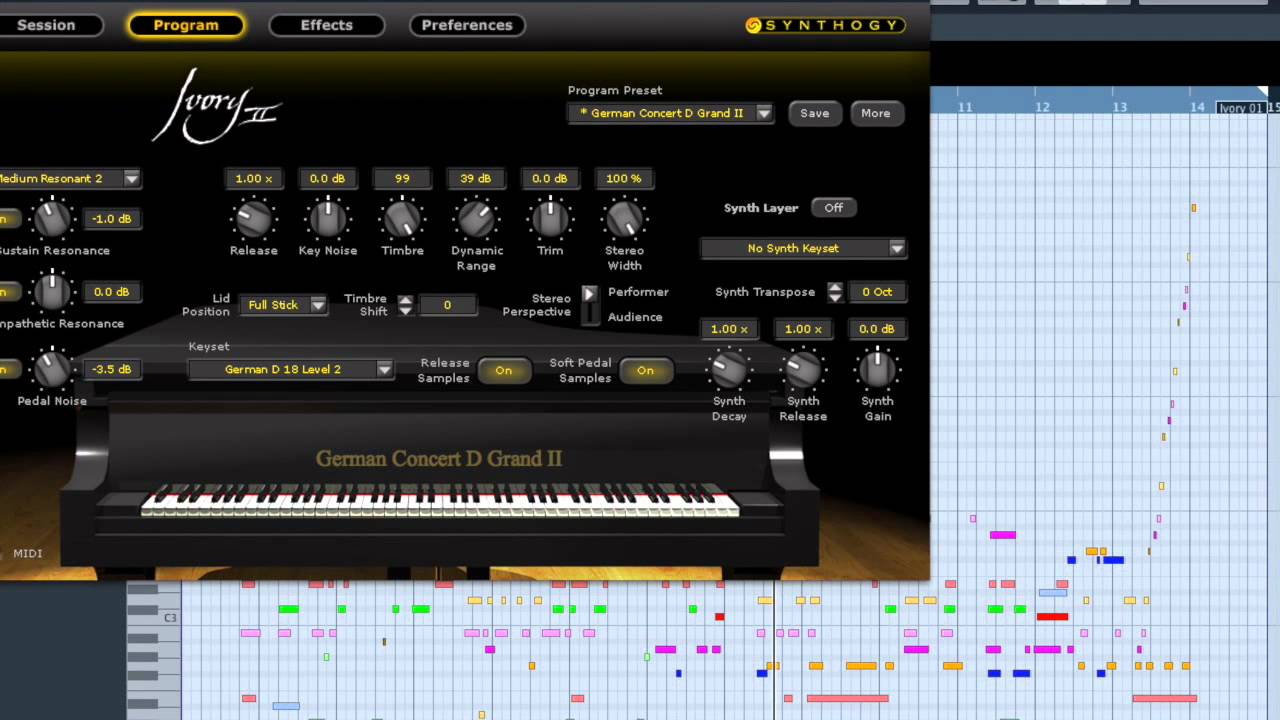The height and width of the screenshot is (720, 1280).
Task: Click the Trim 0.0 dB value field
Action: click(549, 178)
